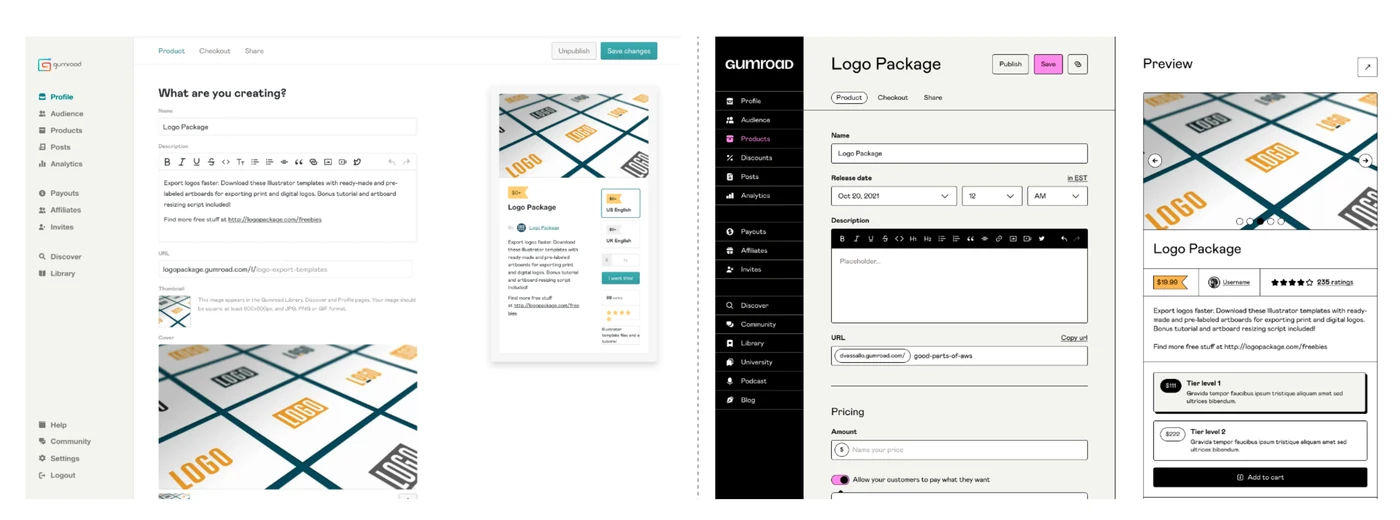This screenshot has width=1400, height=520.
Task: Switch to Checkout tab in new design
Action: point(893,98)
